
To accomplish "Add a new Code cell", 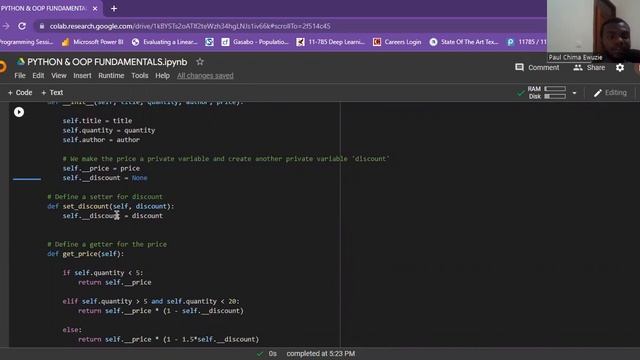I will pos(20,93).
